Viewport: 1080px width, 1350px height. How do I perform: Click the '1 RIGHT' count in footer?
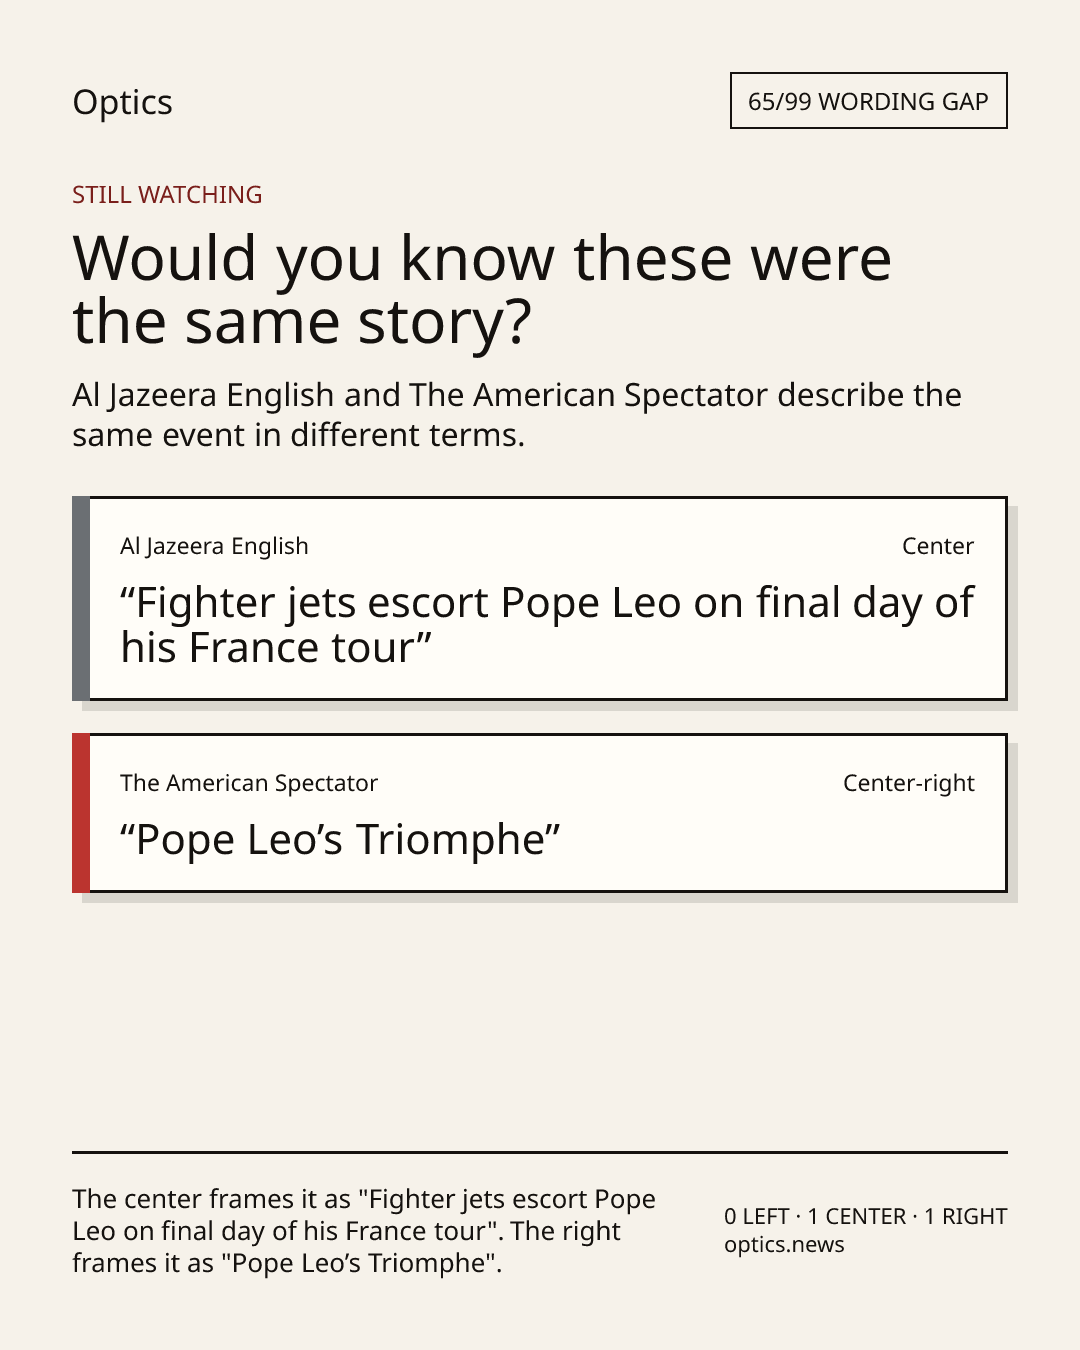(x=966, y=1216)
